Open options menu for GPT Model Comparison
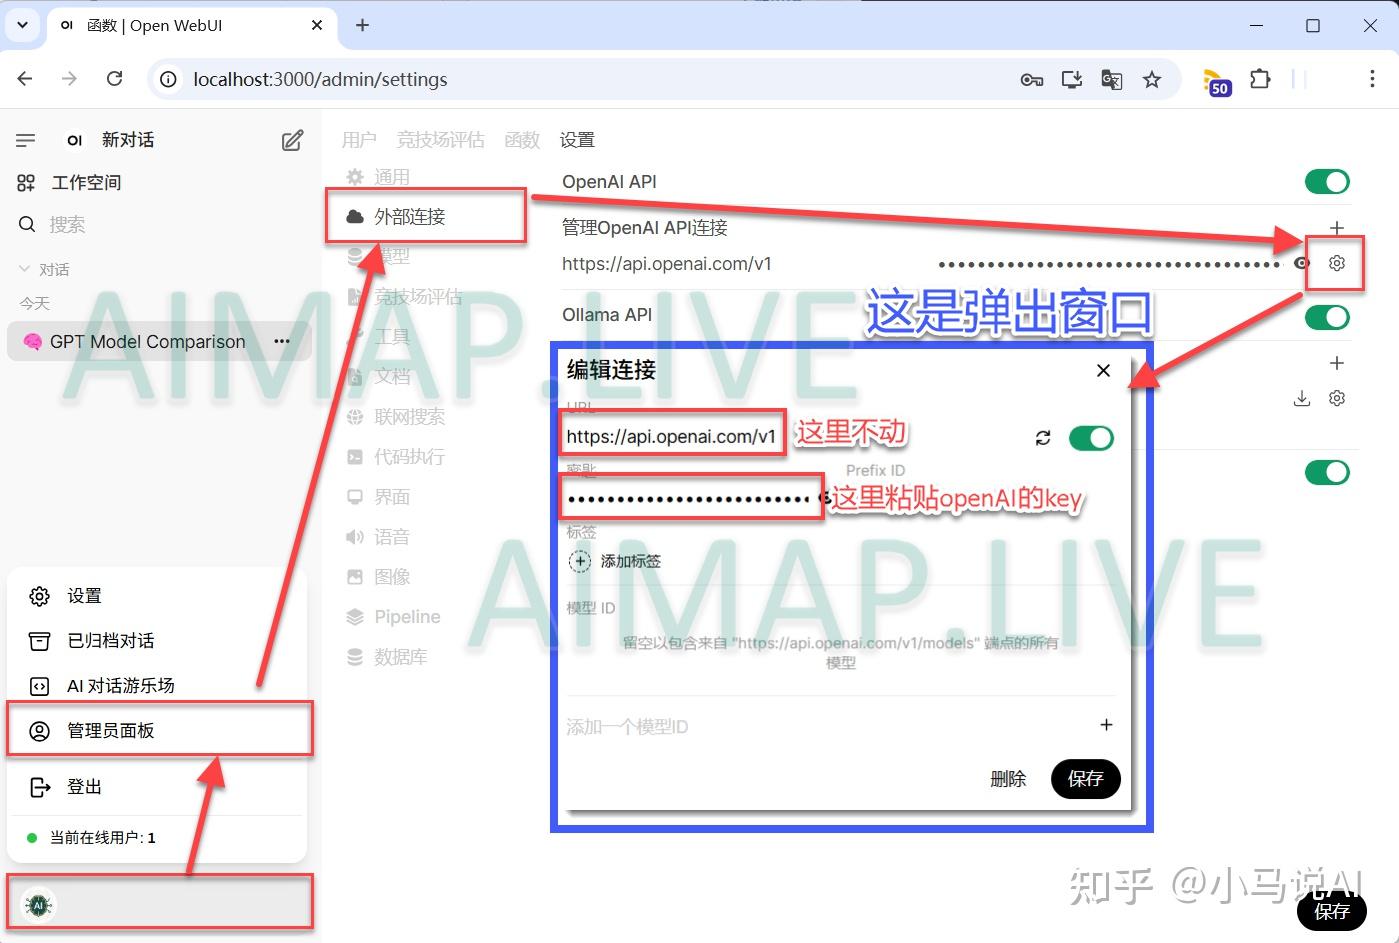Image resolution: width=1399 pixels, height=943 pixels. pos(282,341)
